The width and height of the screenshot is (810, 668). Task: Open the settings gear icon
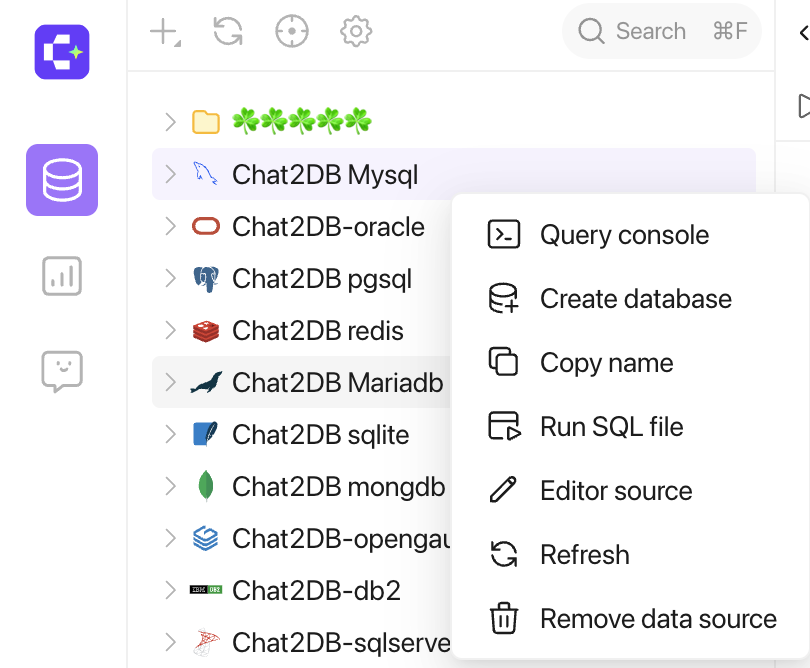tap(356, 32)
